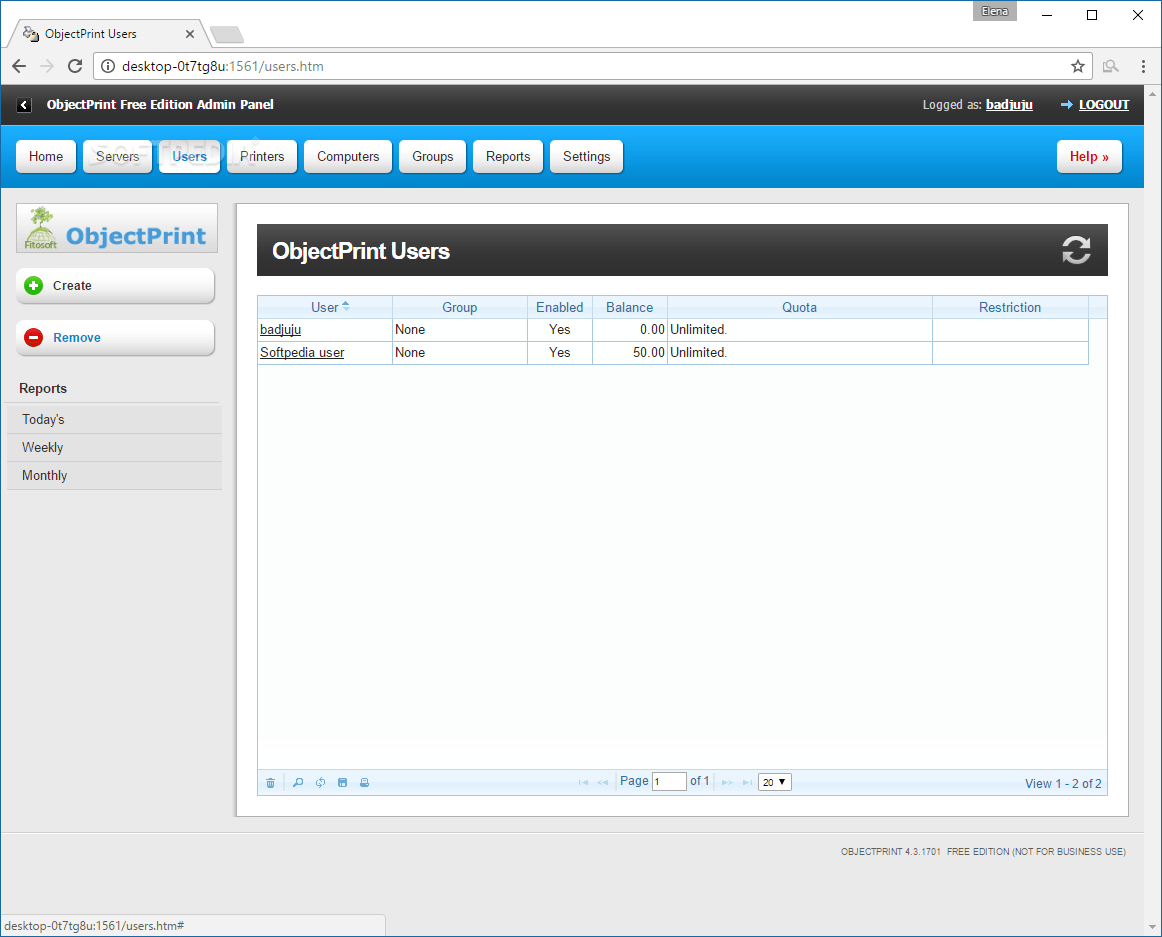Go to previous page in grid pager
The height and width of the screenshot is (937, 1162).
602,783
